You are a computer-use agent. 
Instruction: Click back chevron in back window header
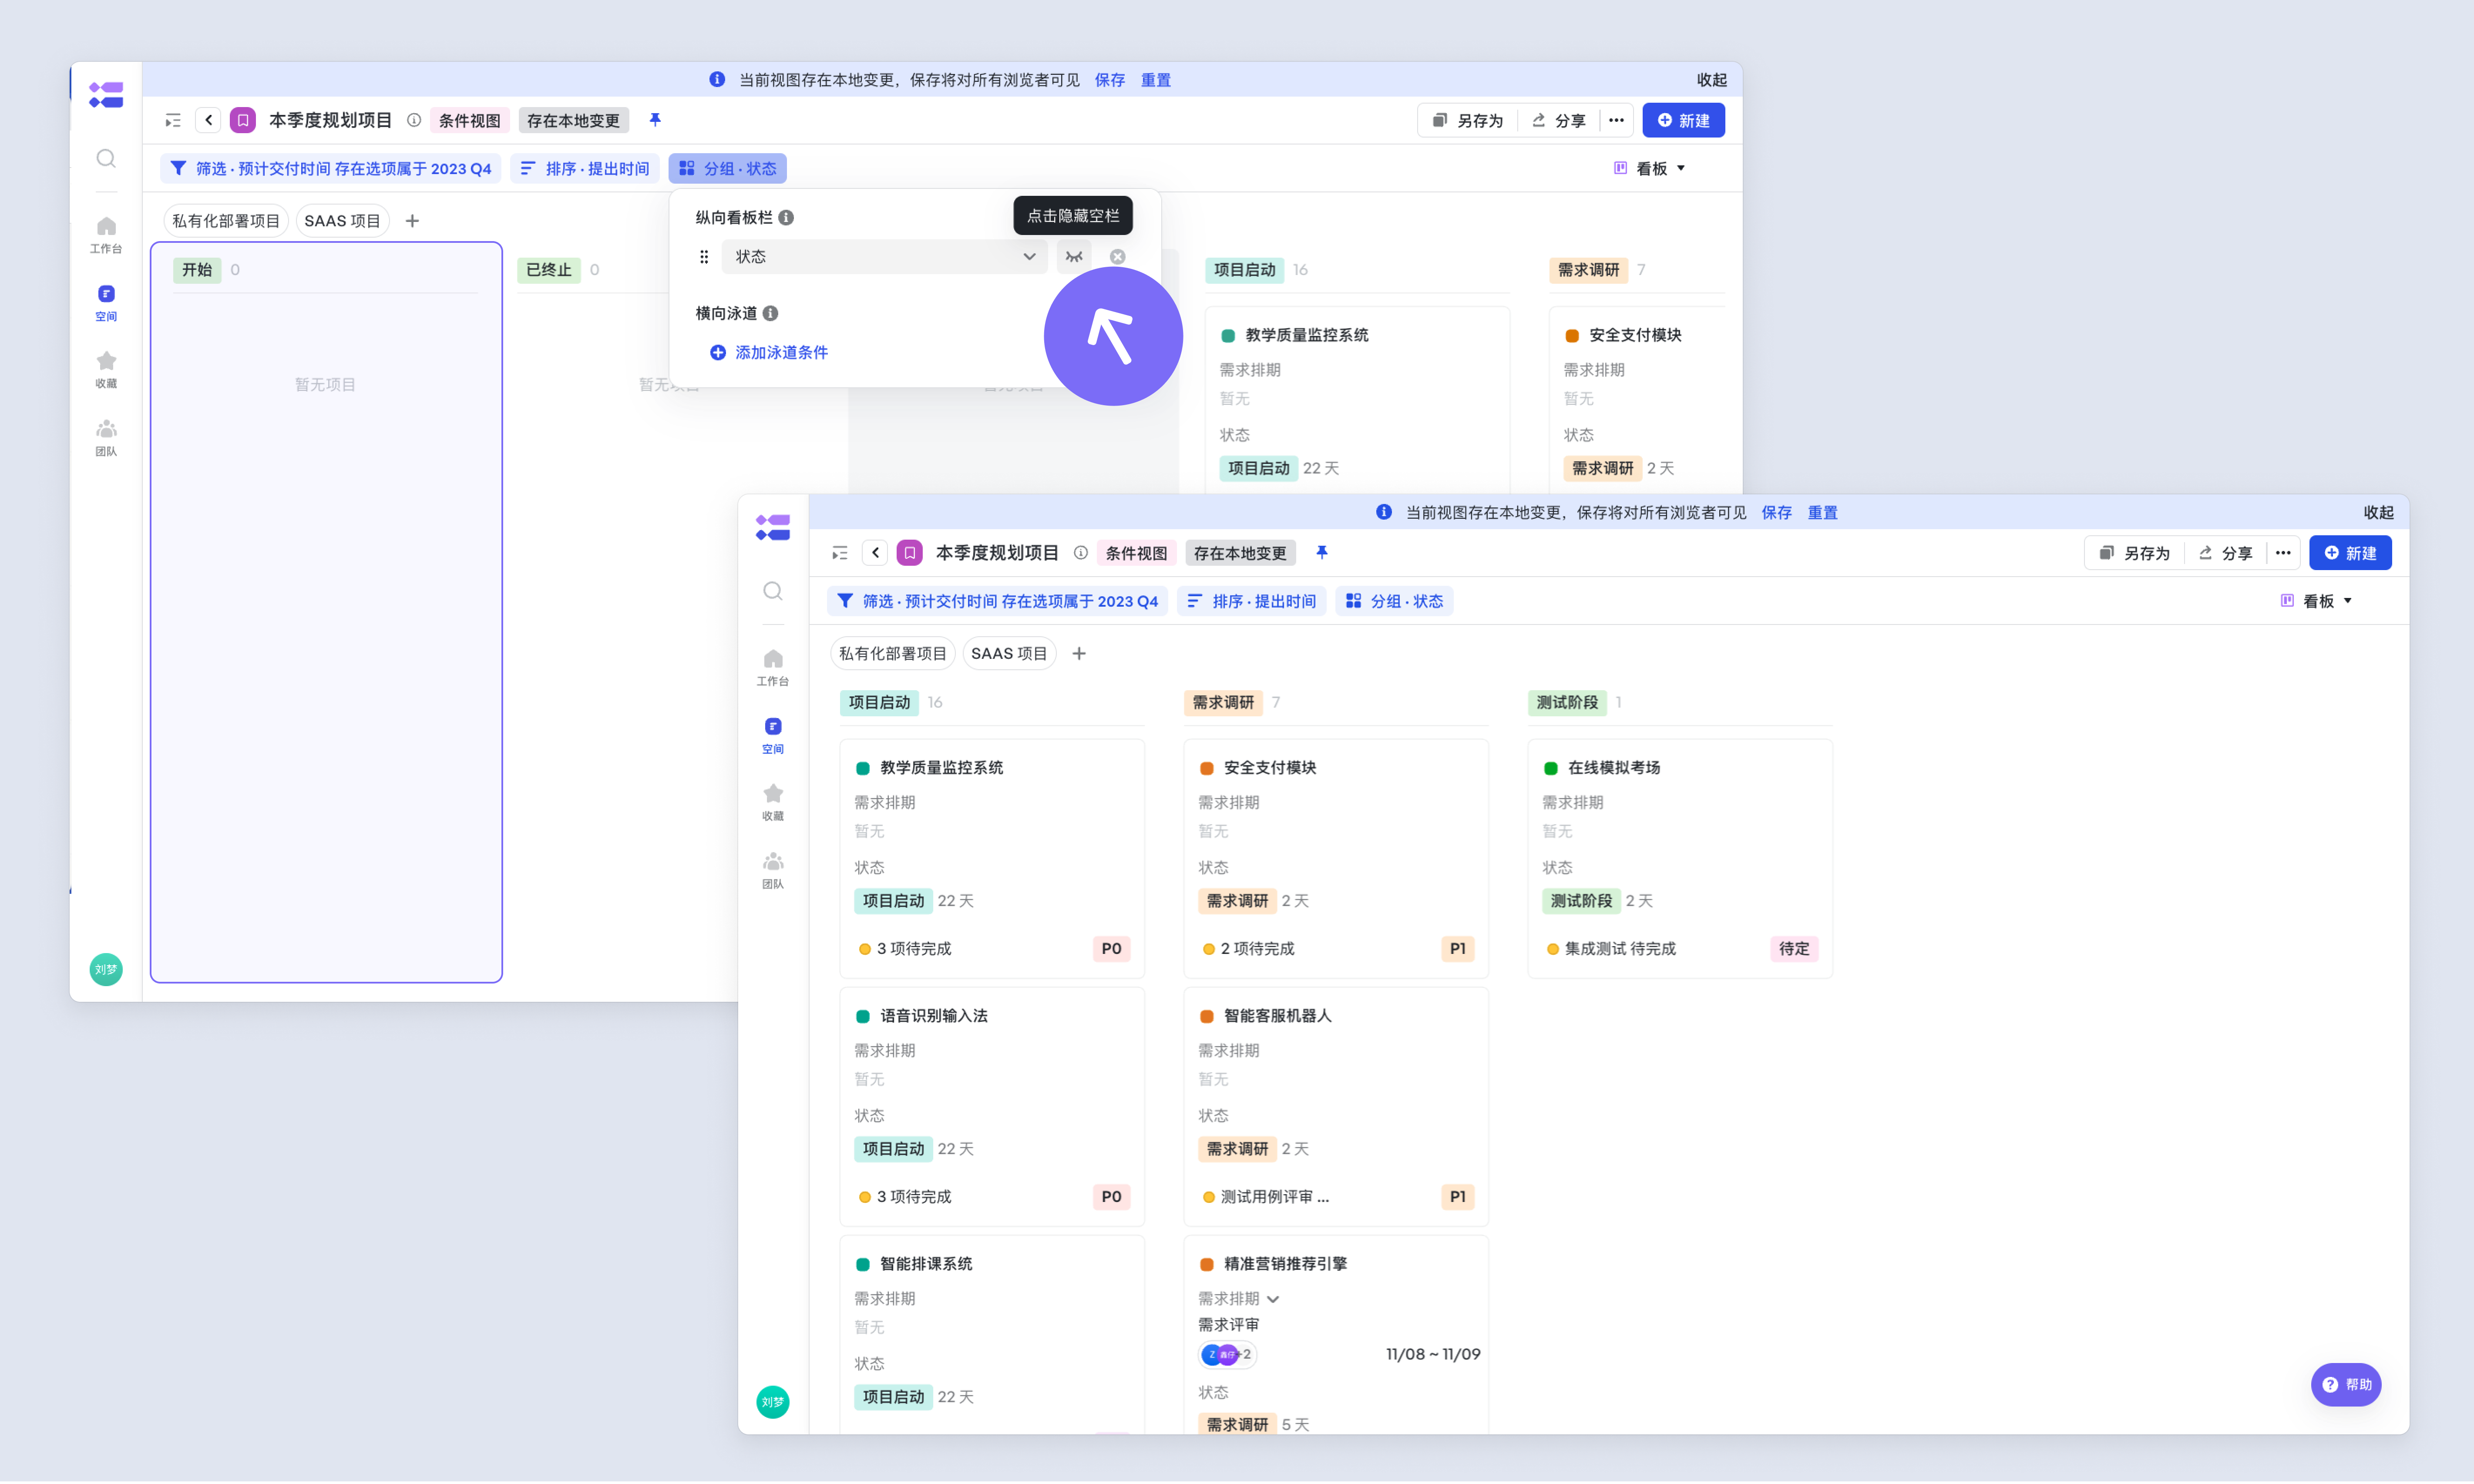(208, 120)
